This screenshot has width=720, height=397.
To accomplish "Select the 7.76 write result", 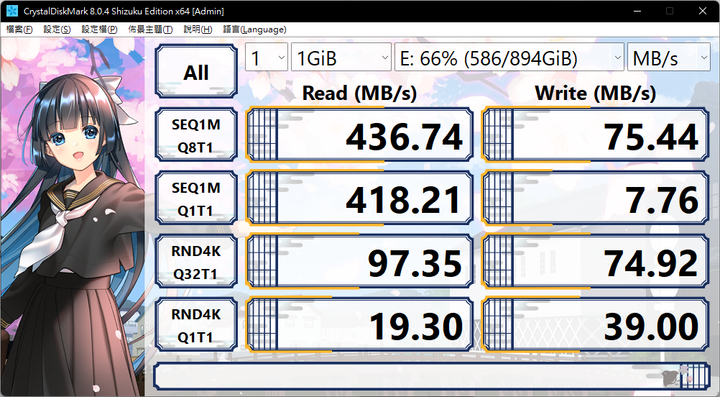I will click(596, 198).
